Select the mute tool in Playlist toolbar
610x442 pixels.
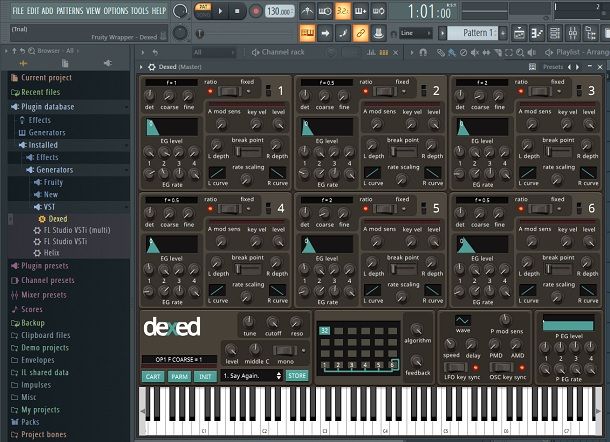(475, 52)
